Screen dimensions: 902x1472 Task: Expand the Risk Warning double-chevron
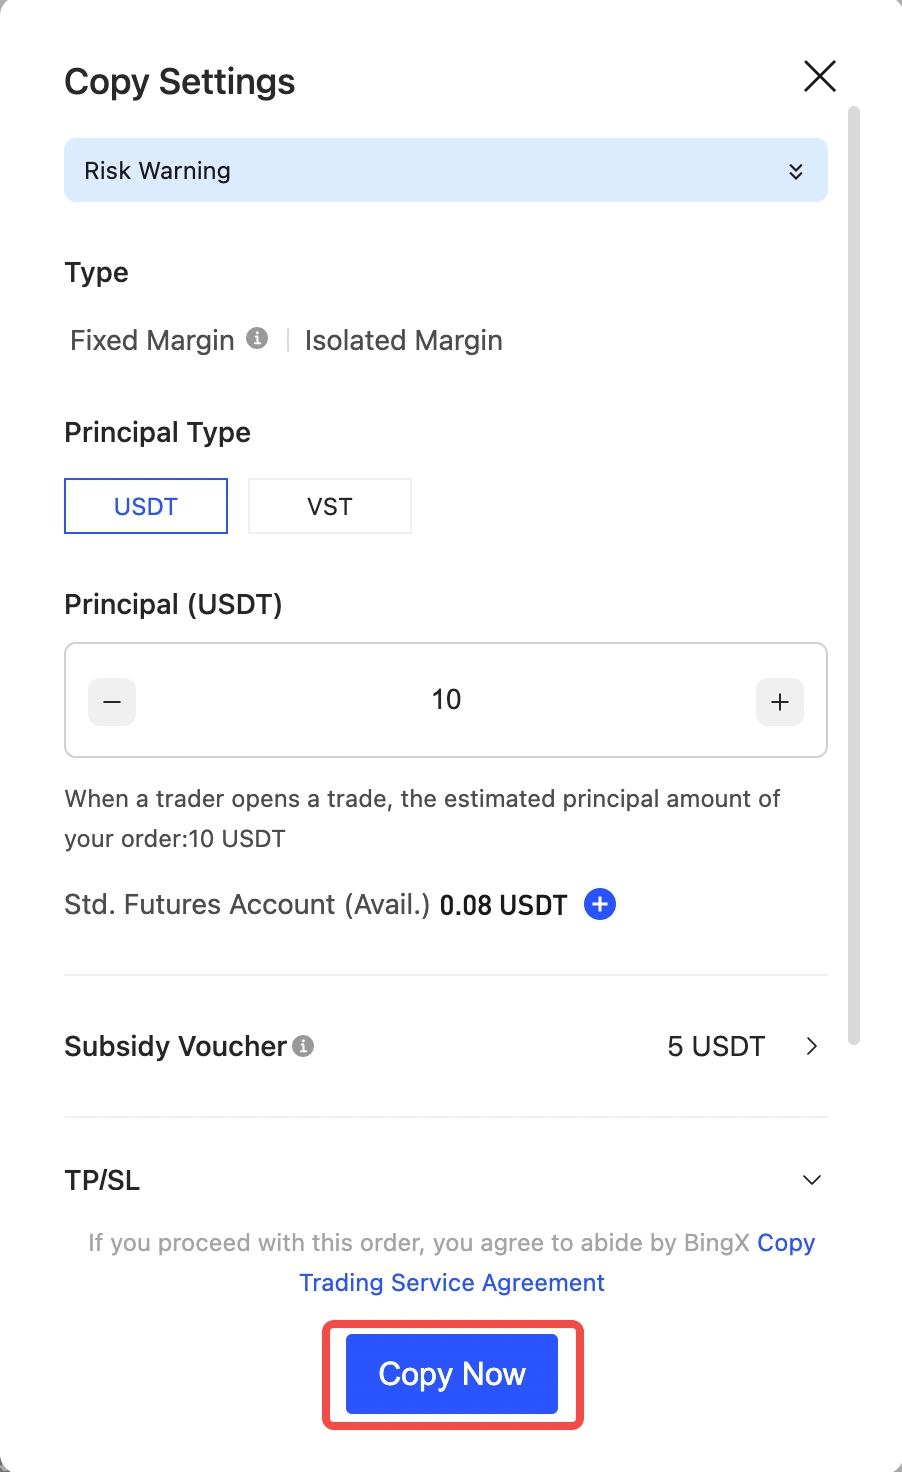795,171
